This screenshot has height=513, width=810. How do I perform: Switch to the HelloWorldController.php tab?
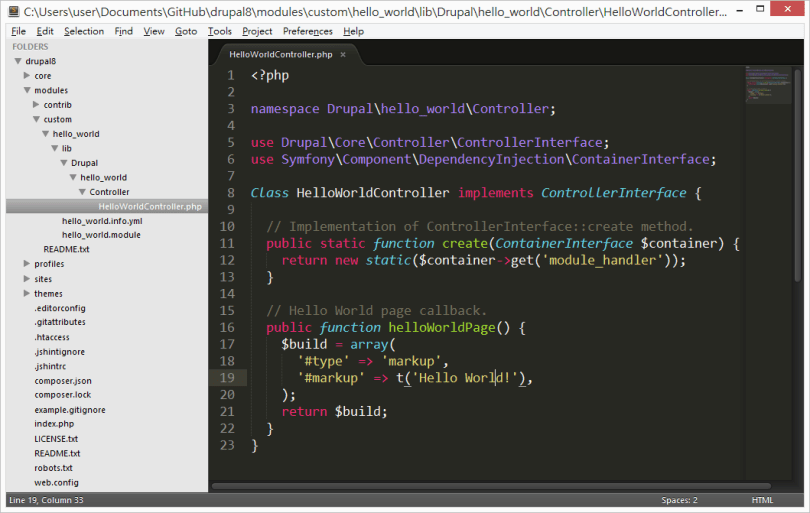281,54
